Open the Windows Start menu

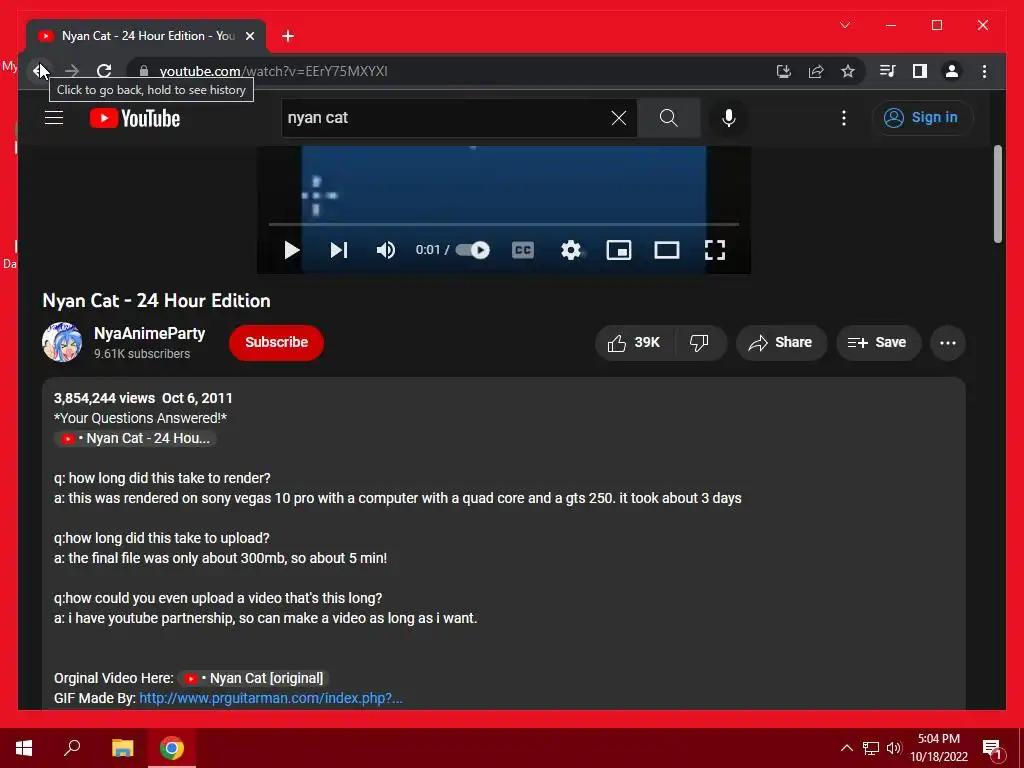(24, 748)
